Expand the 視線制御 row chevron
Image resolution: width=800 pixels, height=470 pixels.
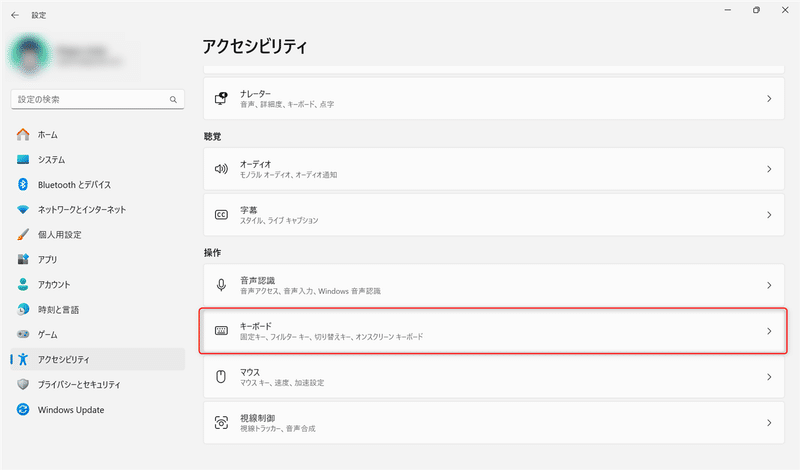coord(769,423)
